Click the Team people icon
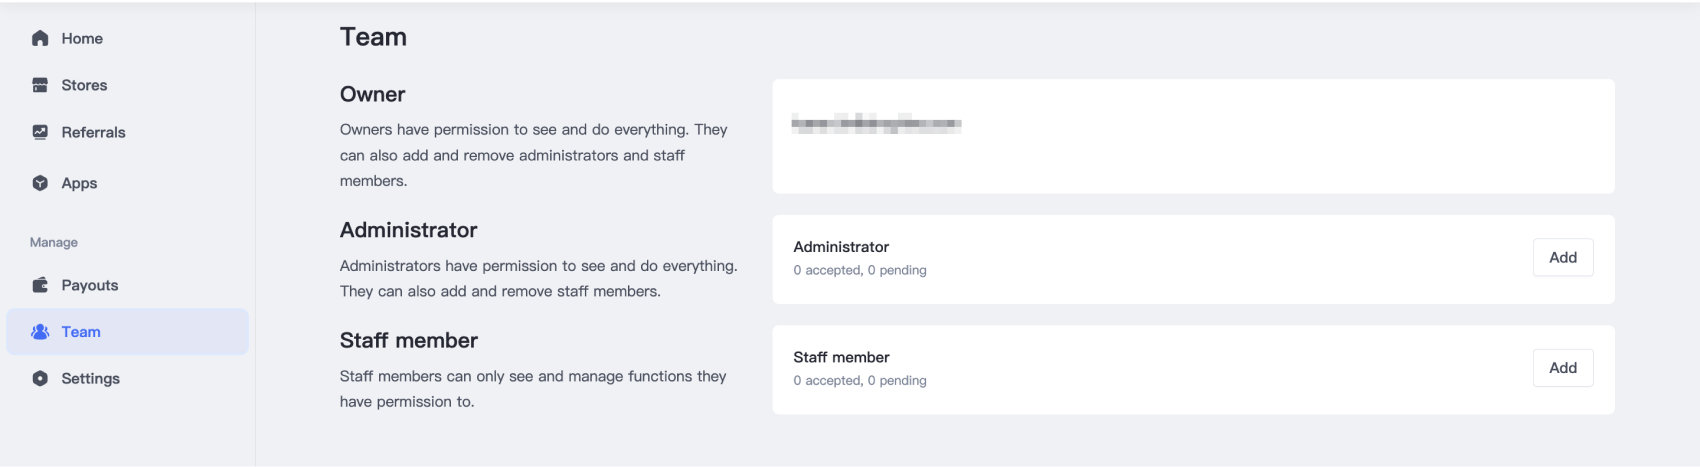Image resolution: width=1700 pixels, height=467 pixels. tap(40, 332)
